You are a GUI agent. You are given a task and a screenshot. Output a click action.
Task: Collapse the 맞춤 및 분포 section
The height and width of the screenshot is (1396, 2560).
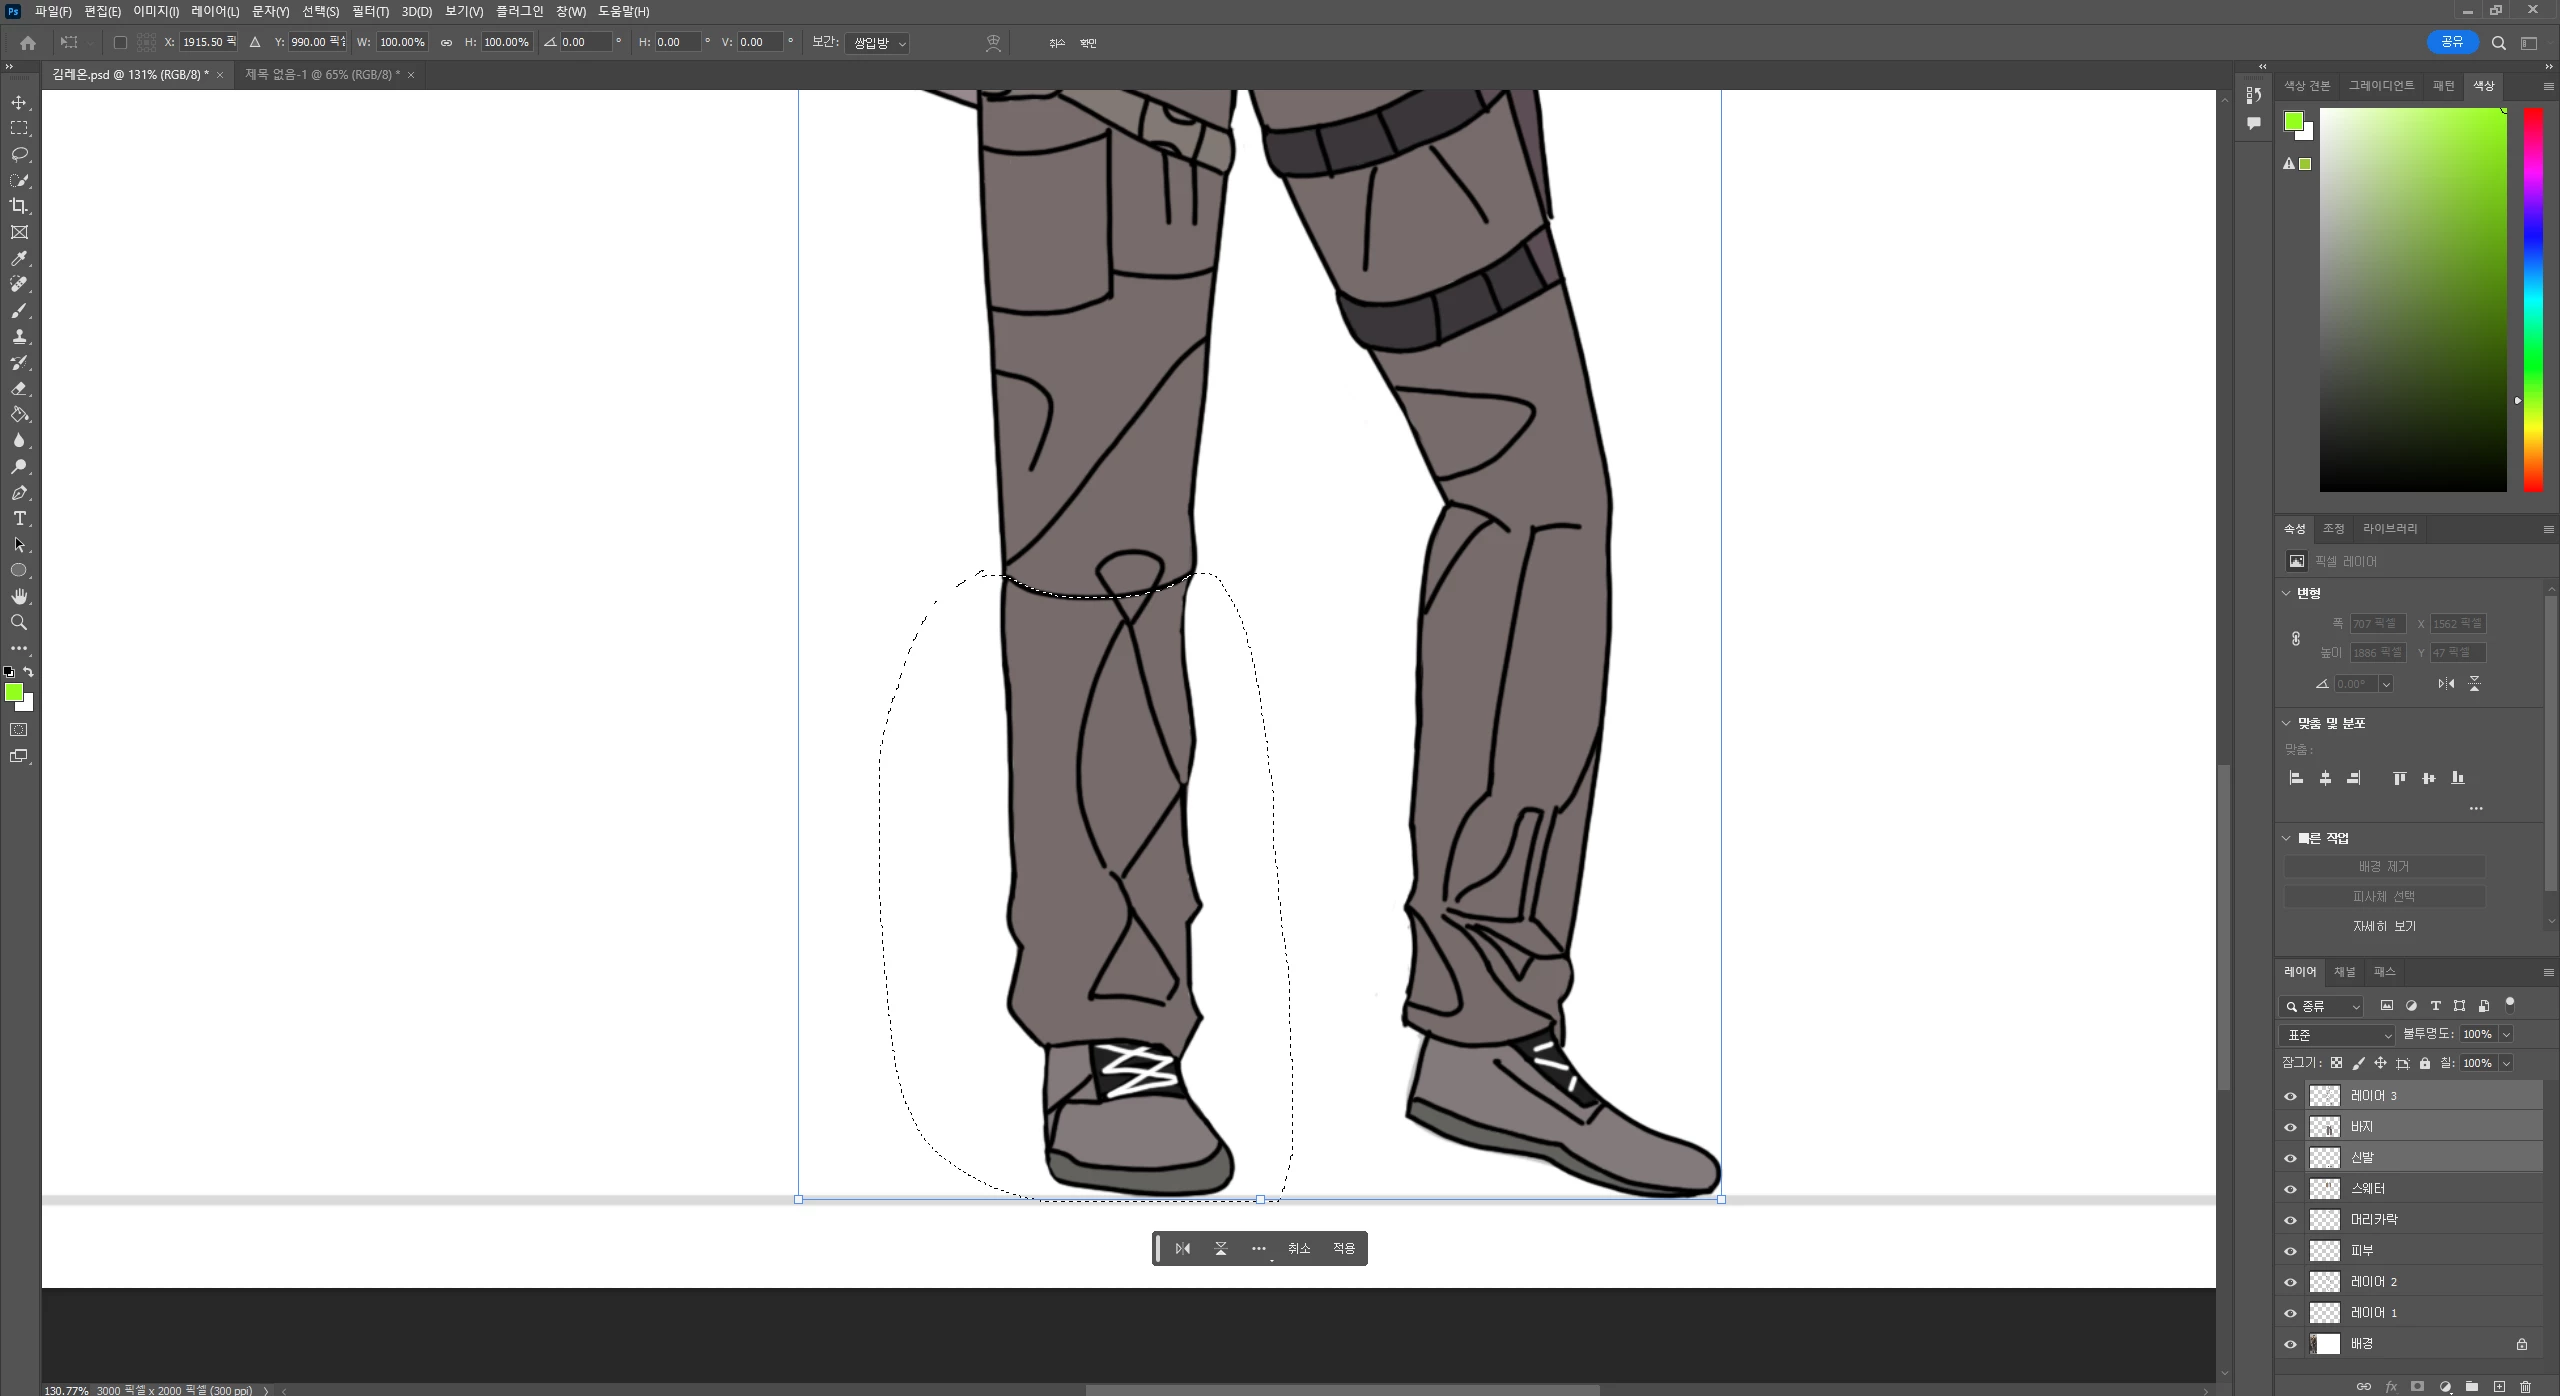click(x=2286, y=723)
